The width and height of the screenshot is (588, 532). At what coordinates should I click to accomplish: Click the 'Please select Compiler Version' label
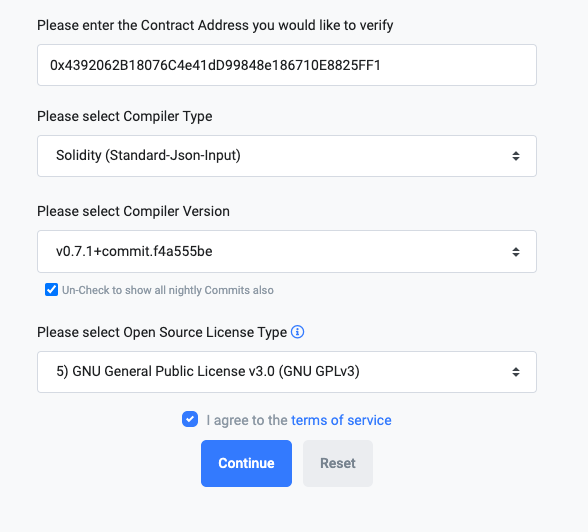[x=133, y=211]
